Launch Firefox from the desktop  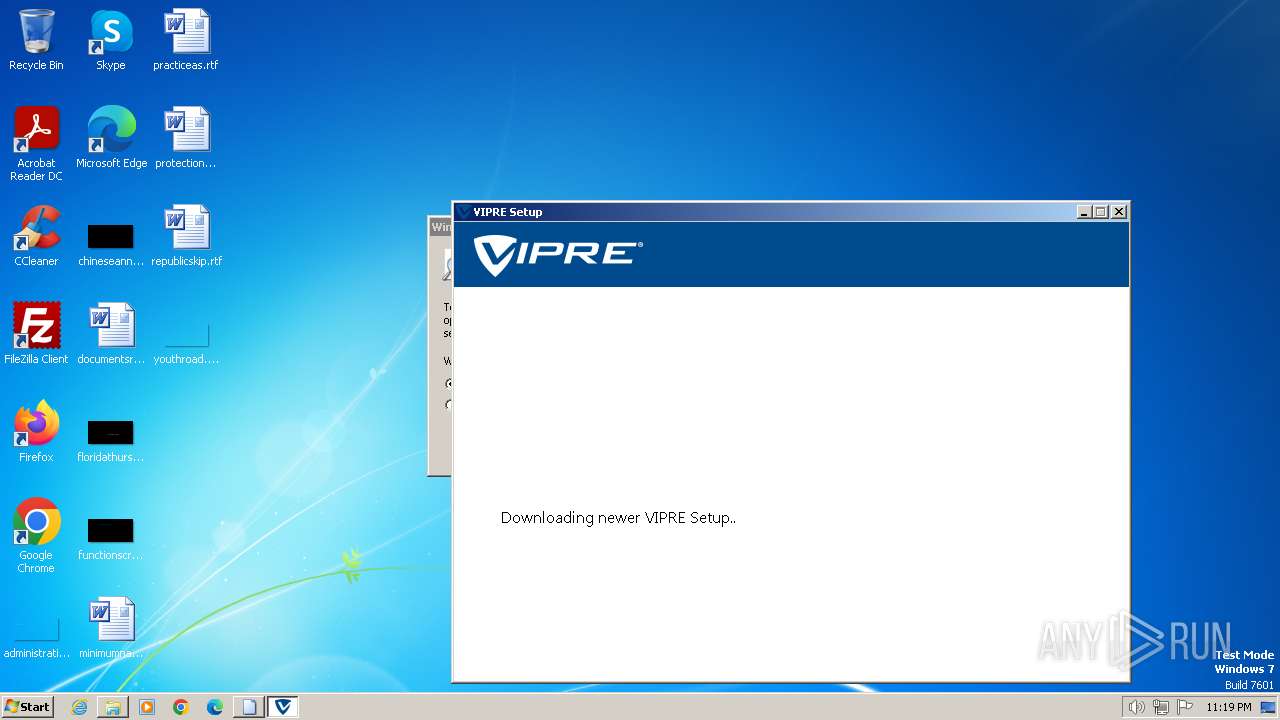tap(36, 432)
